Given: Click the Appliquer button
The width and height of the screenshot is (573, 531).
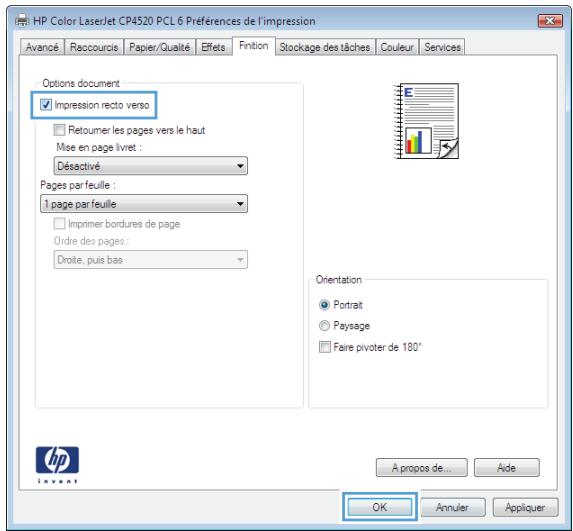Looking at the screenshot, I should point(525,507).
